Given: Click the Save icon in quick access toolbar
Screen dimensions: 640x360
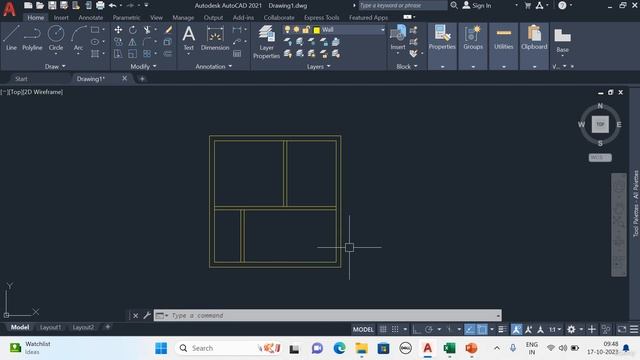Looking at the screenshot, I should coord(52,5).
